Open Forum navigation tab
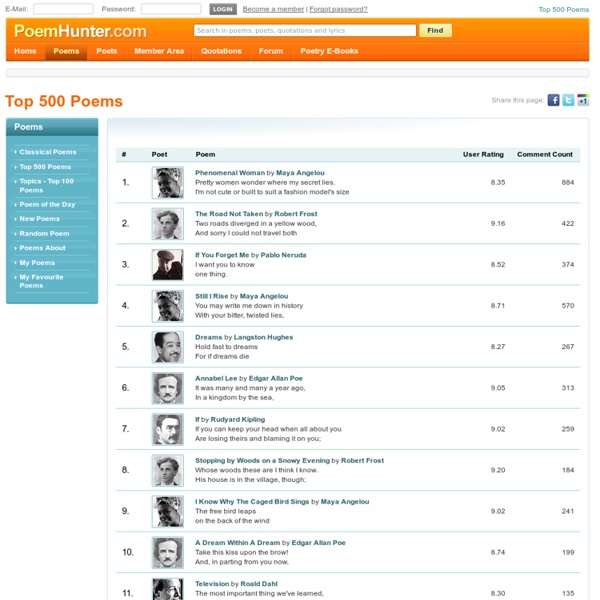Viewport: 600px width, 600px height. tap(271, 51)
